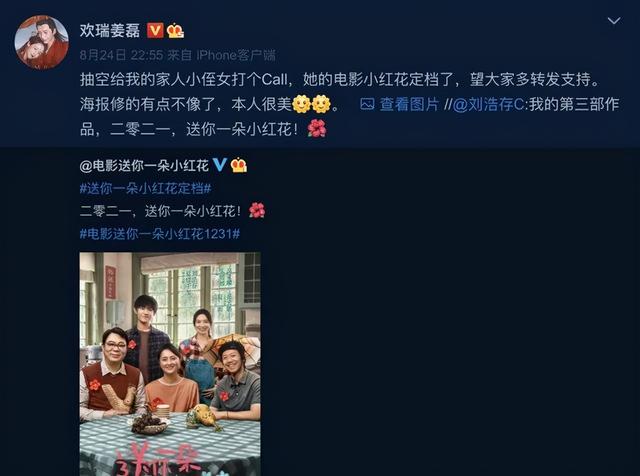Image resolution: width=640 pixels, height=476 pixels.
Task: Click the red flower emoji after 小红花！
Action: (317, 129)
